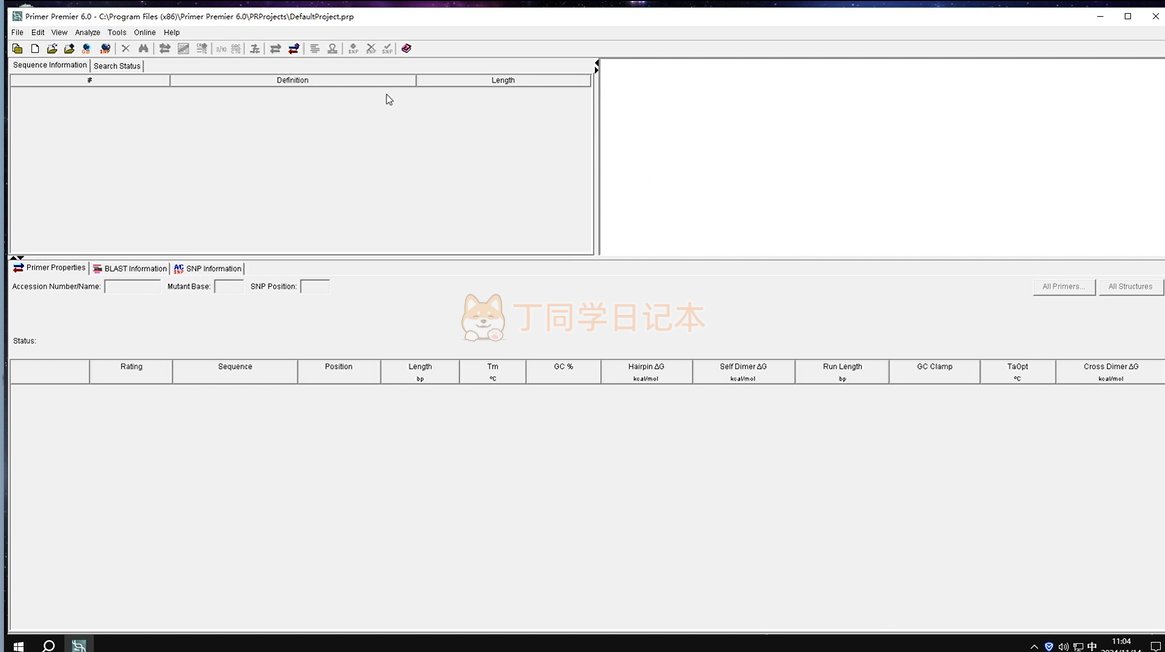Open the Analyze menu
This screenshot has height=652, width=1165.
tap(88, 32)
